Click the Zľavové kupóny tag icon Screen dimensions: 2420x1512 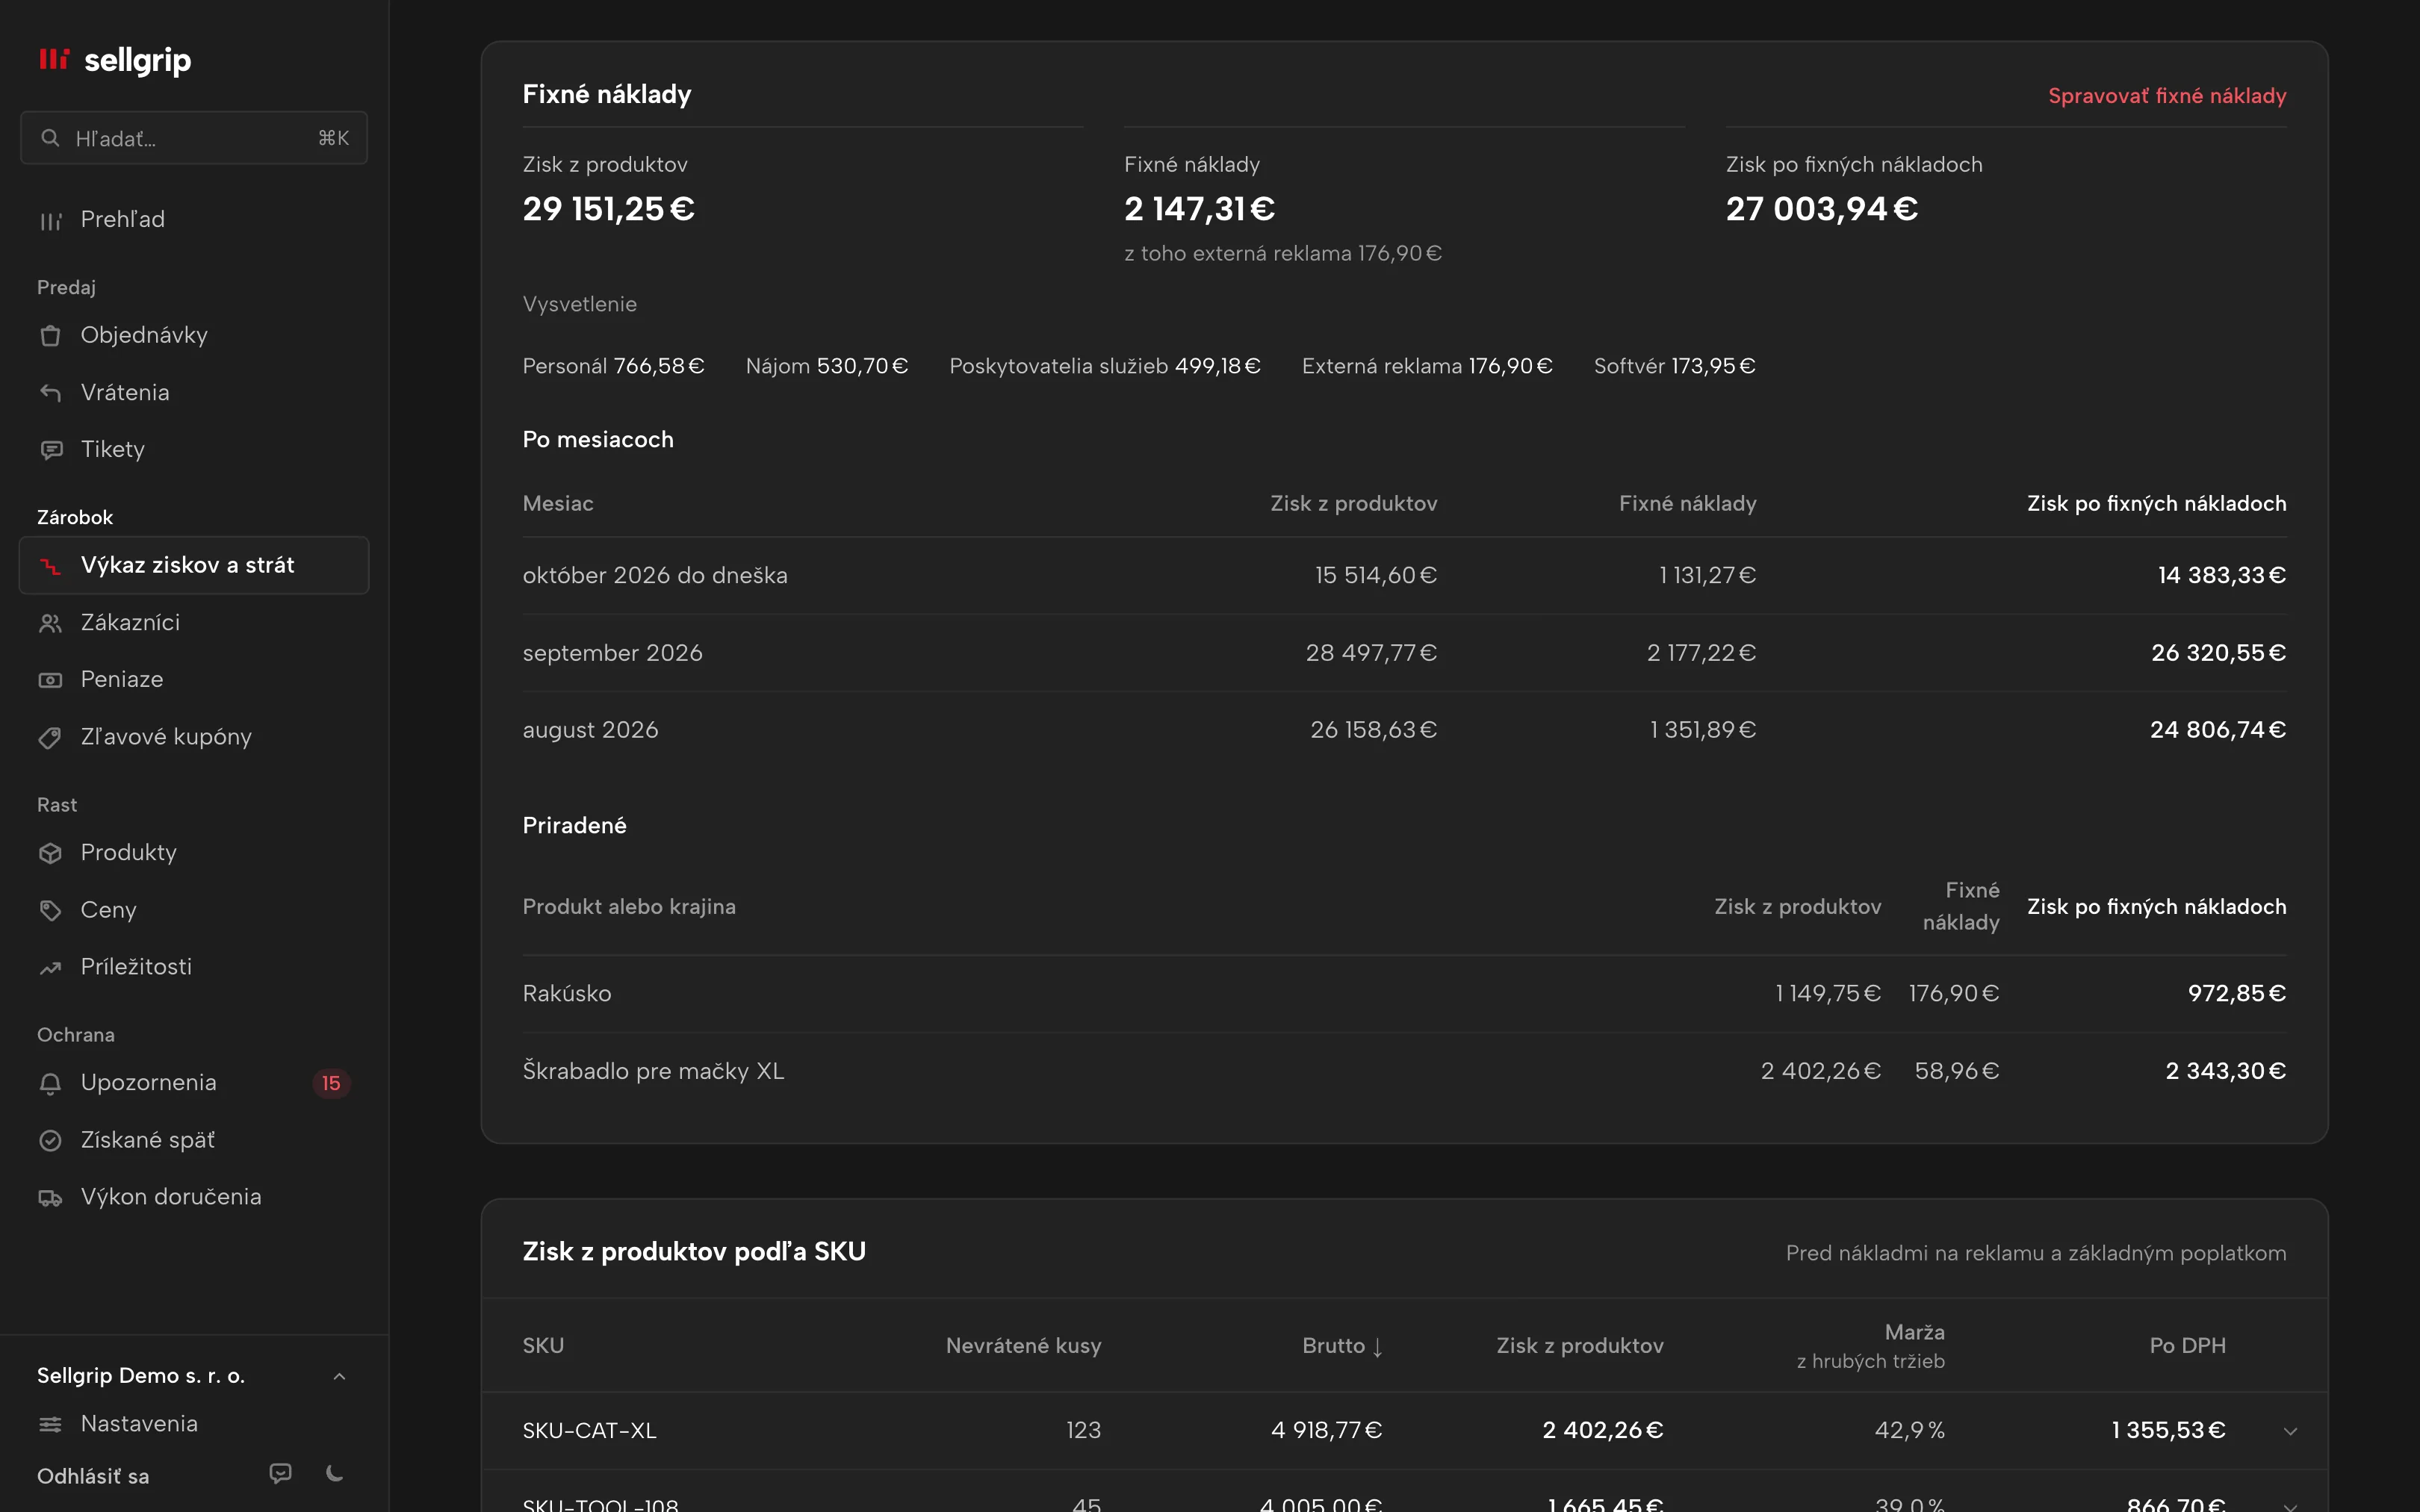(50, 737)
